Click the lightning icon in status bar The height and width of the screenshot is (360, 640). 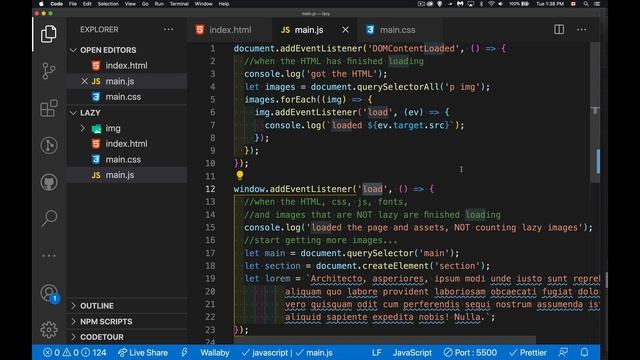click(184, 353)
